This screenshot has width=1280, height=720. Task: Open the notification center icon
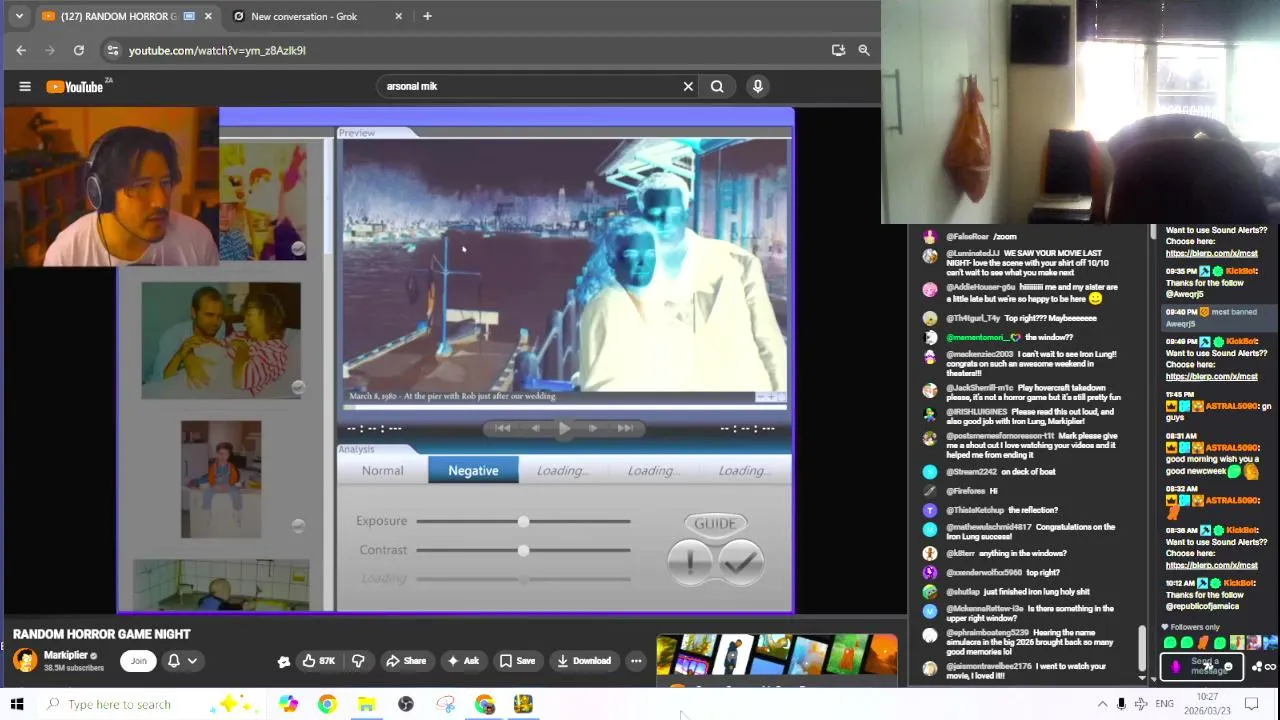[1251, 704]
